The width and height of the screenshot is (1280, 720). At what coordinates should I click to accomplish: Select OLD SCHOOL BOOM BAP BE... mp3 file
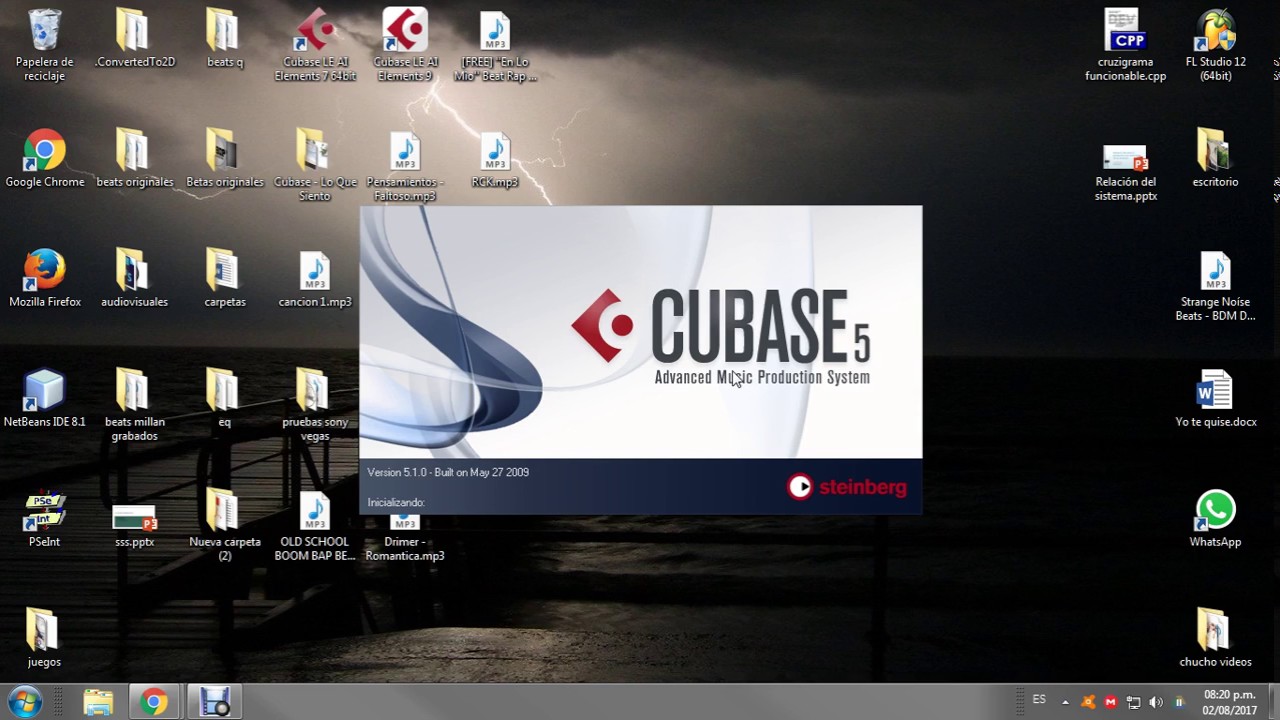315,526
